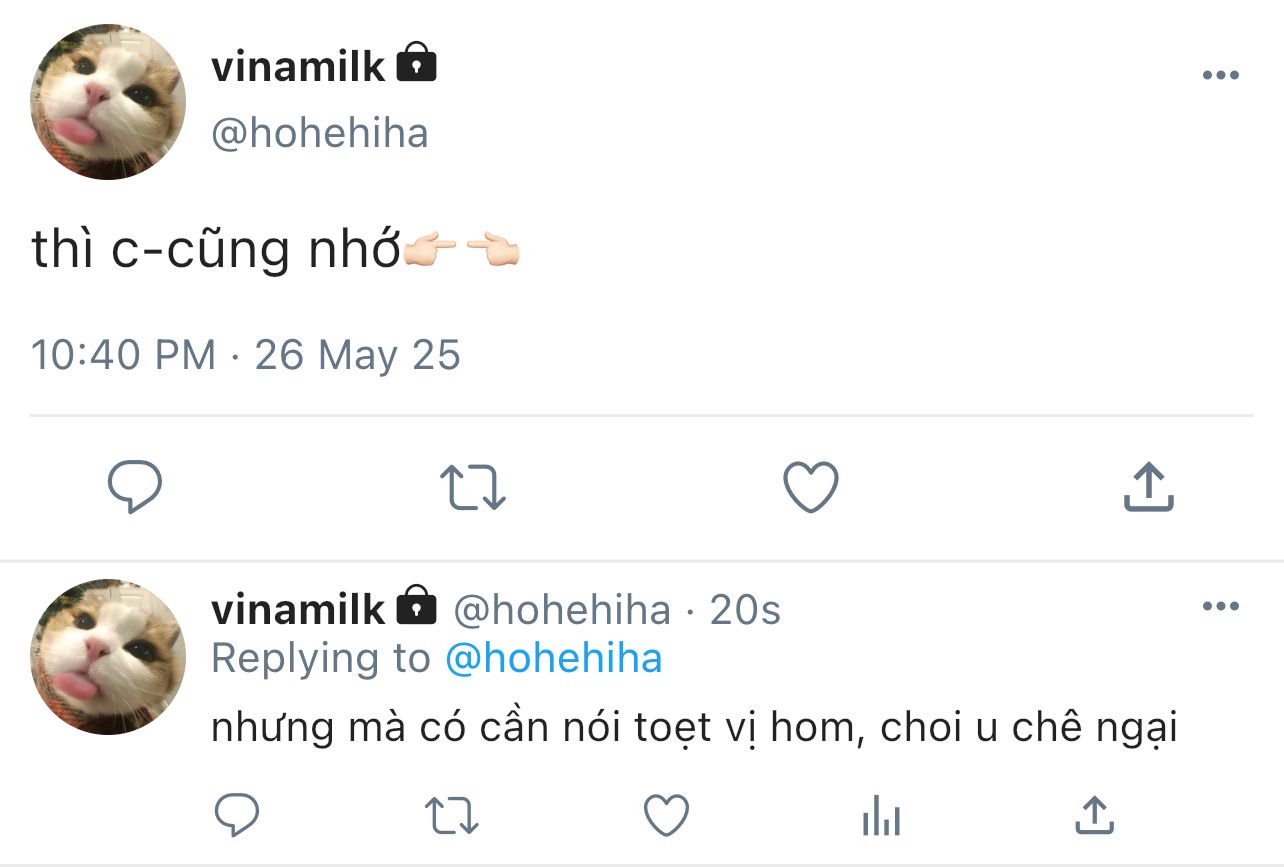Click the 10:40 PM · 26 May 25 timestamp
Image resolution: width=1284 pixels, height=867 pixels.
click(246, 355)
